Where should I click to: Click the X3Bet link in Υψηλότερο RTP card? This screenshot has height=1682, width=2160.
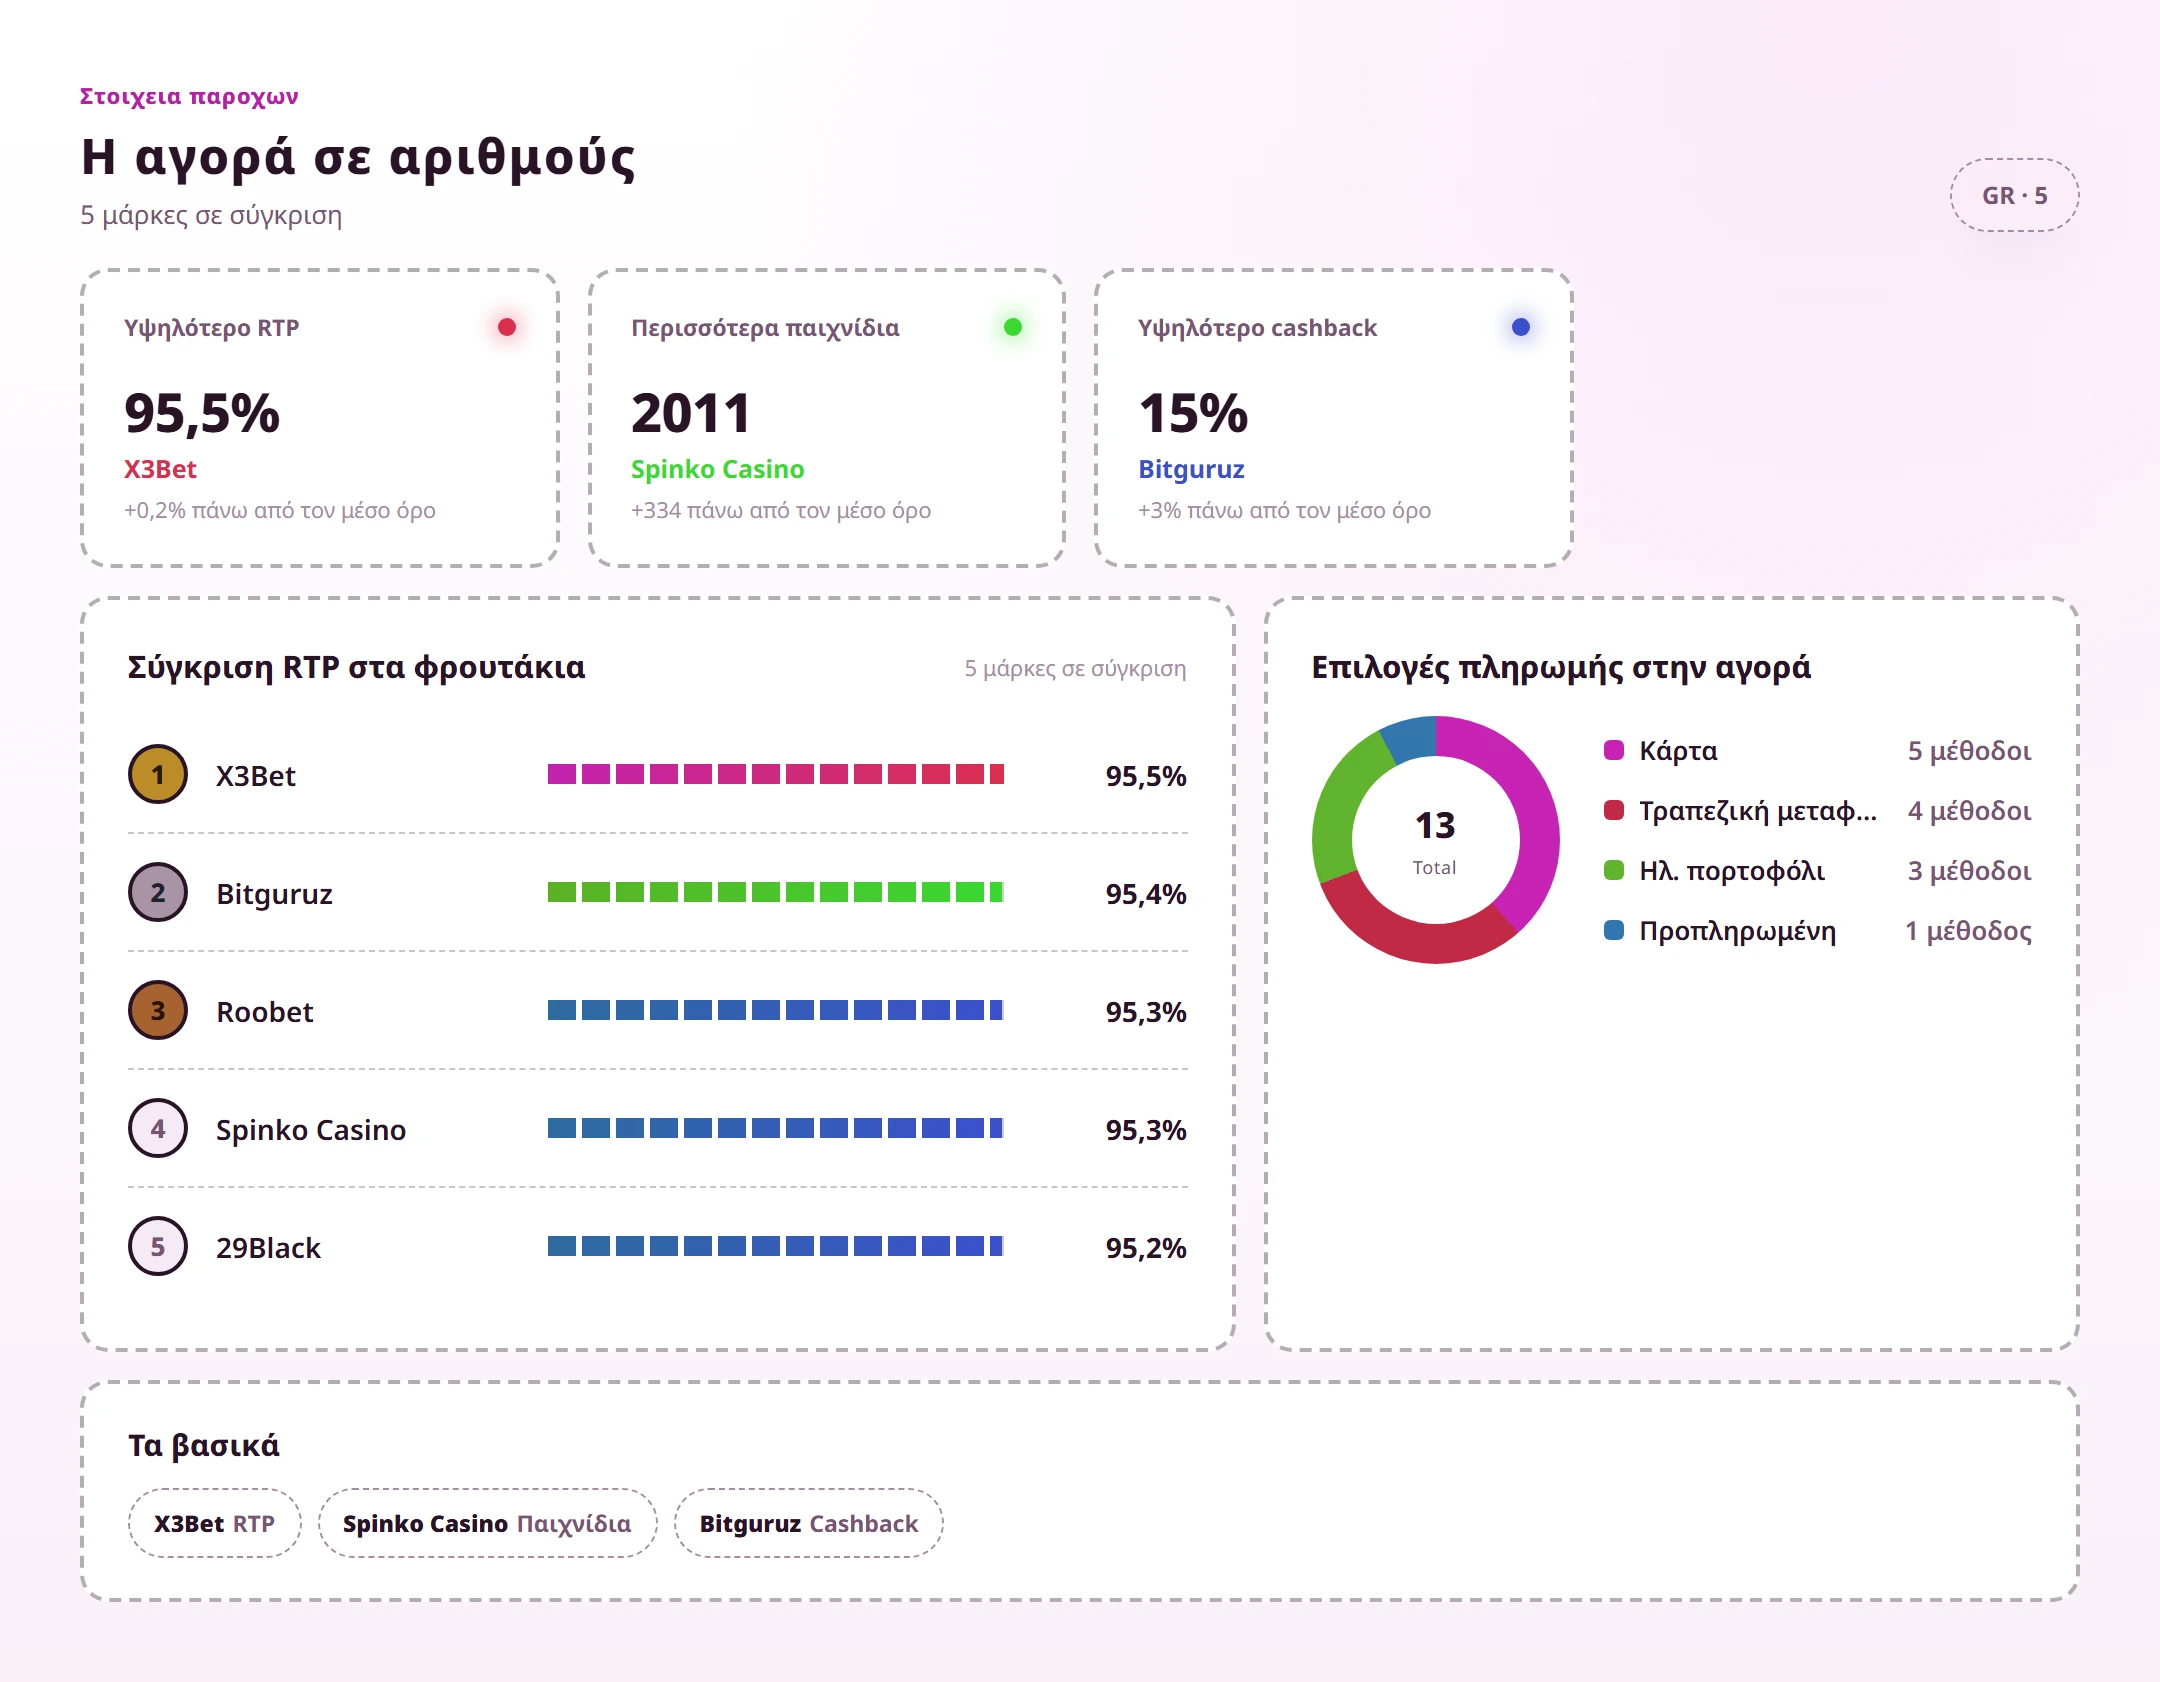click(x=160, y=470)
